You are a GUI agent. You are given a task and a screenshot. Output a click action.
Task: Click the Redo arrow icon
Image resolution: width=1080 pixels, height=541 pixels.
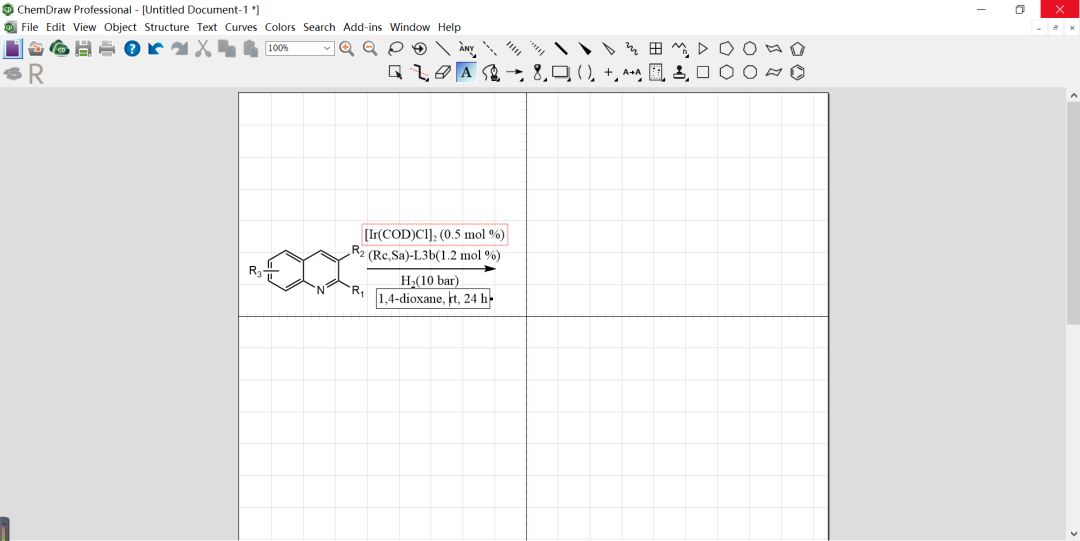click(x=179, y=48)
